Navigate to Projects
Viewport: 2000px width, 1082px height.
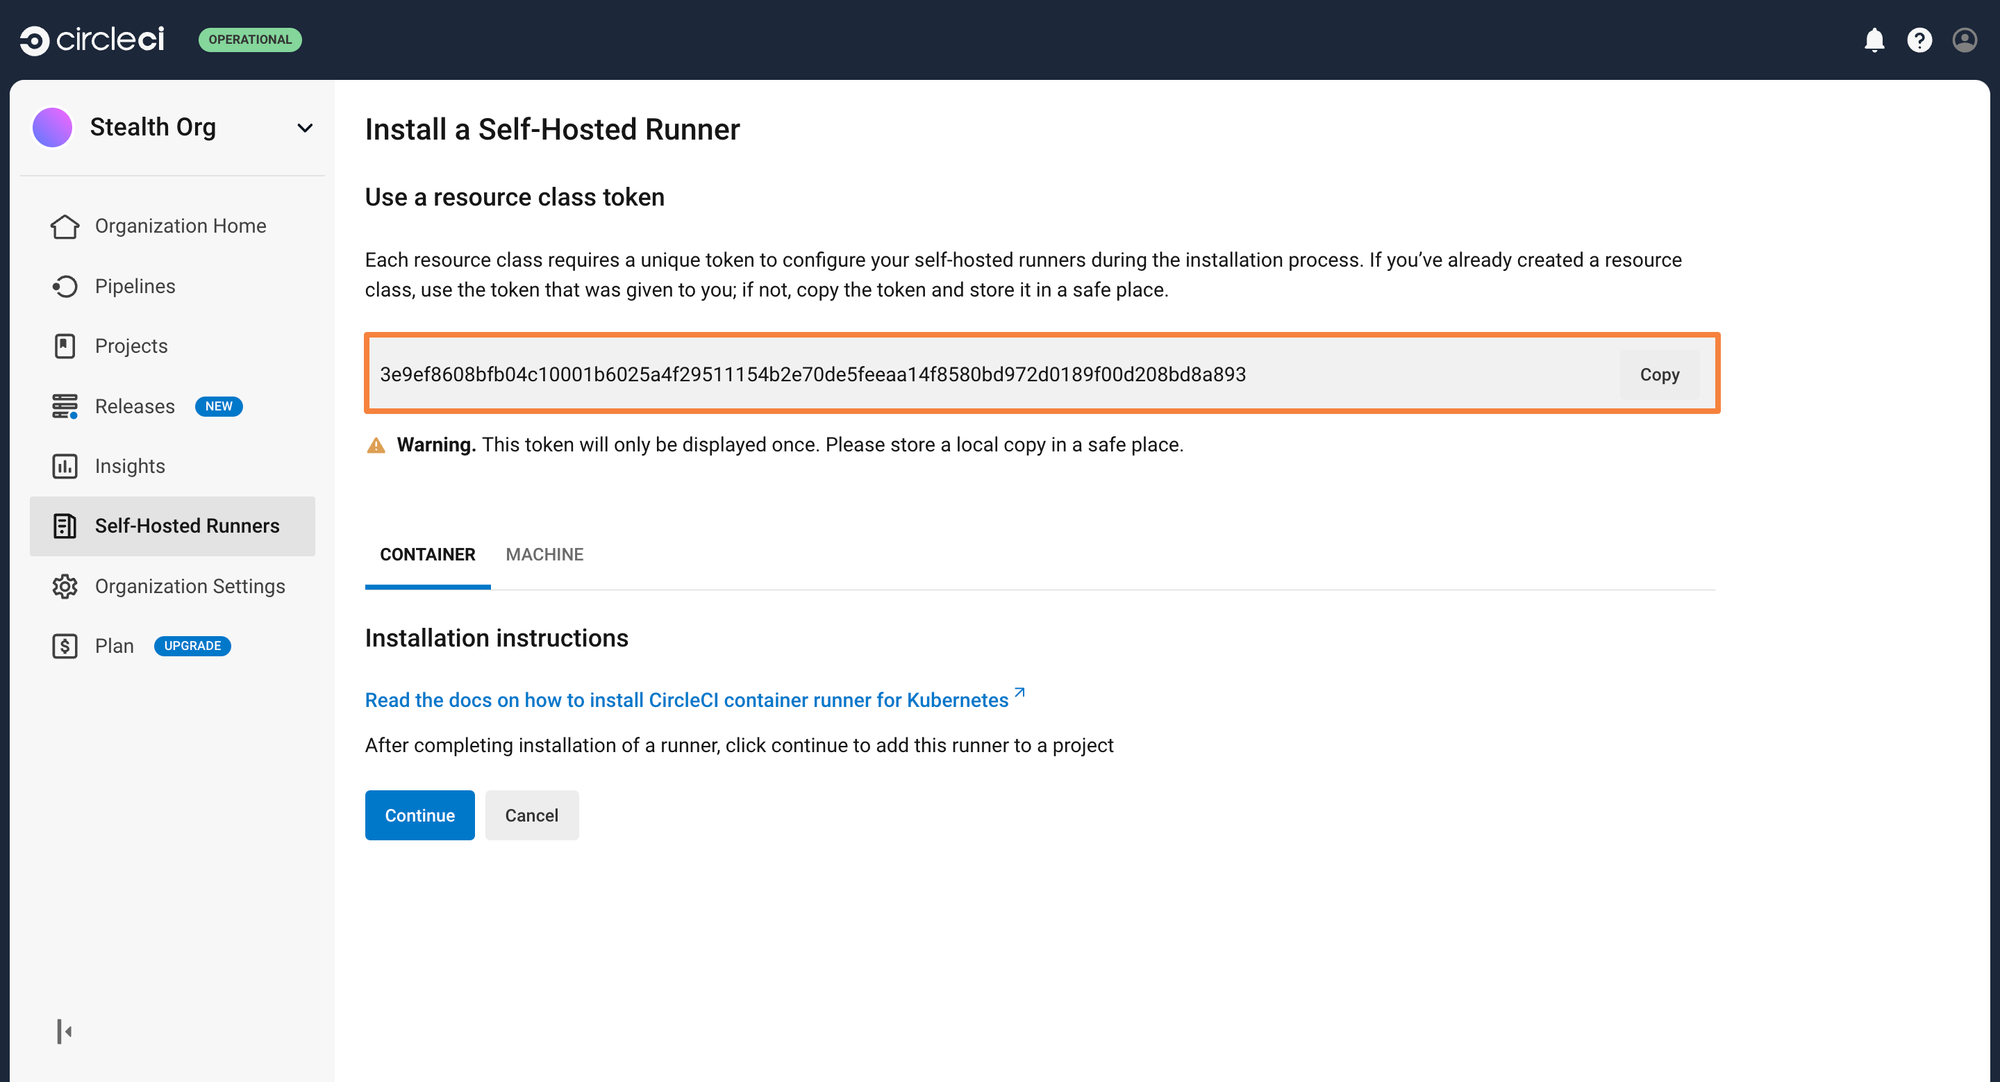point(172,346)
